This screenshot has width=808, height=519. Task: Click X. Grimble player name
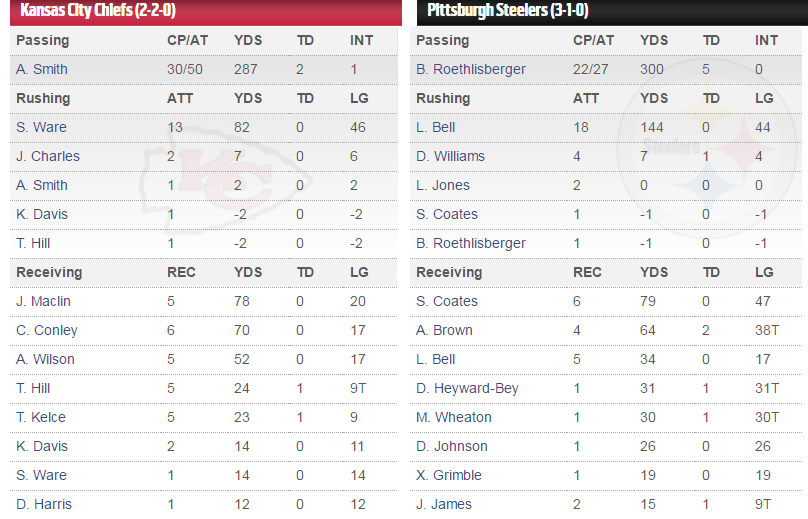coord(449,475)
